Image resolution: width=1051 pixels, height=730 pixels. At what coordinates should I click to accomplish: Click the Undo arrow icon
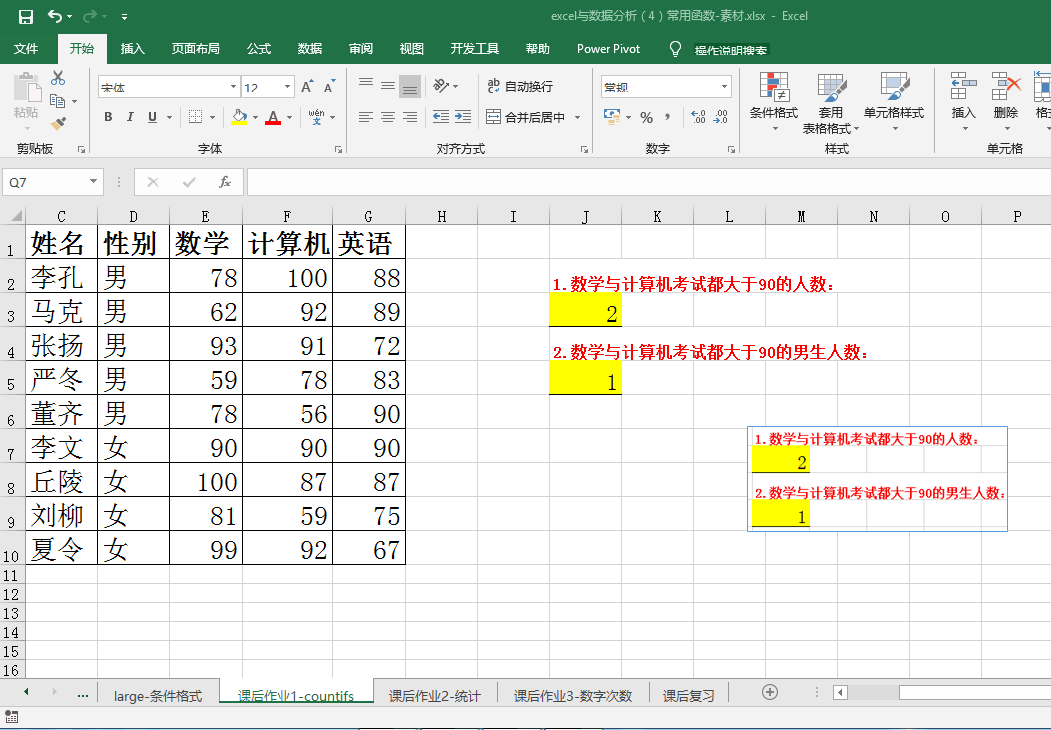(x=55, y=17)
